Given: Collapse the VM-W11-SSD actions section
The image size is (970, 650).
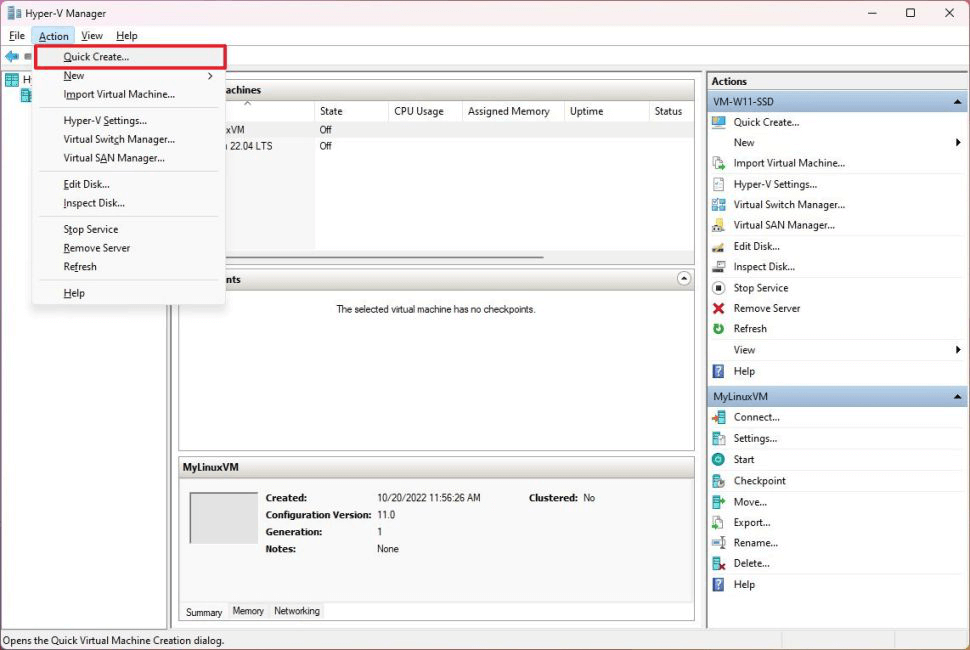Looking at the screenshot, I should [957, 100].
